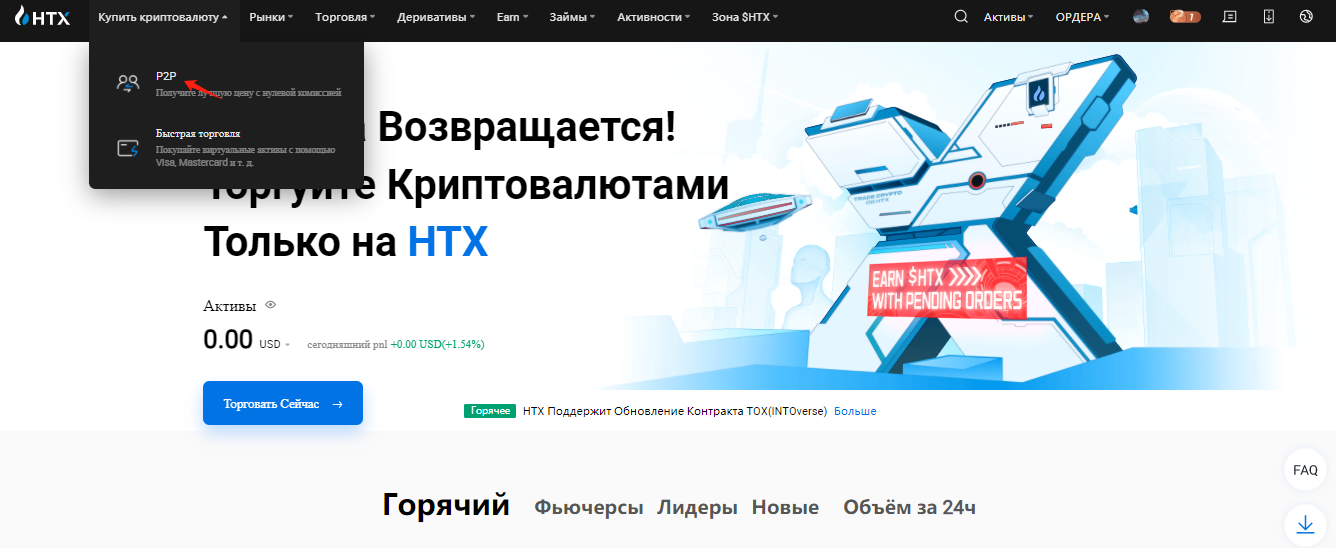Expand the Earn dropdown
The height and width of the screenshot is (548, 1336).
click(512, 17)
